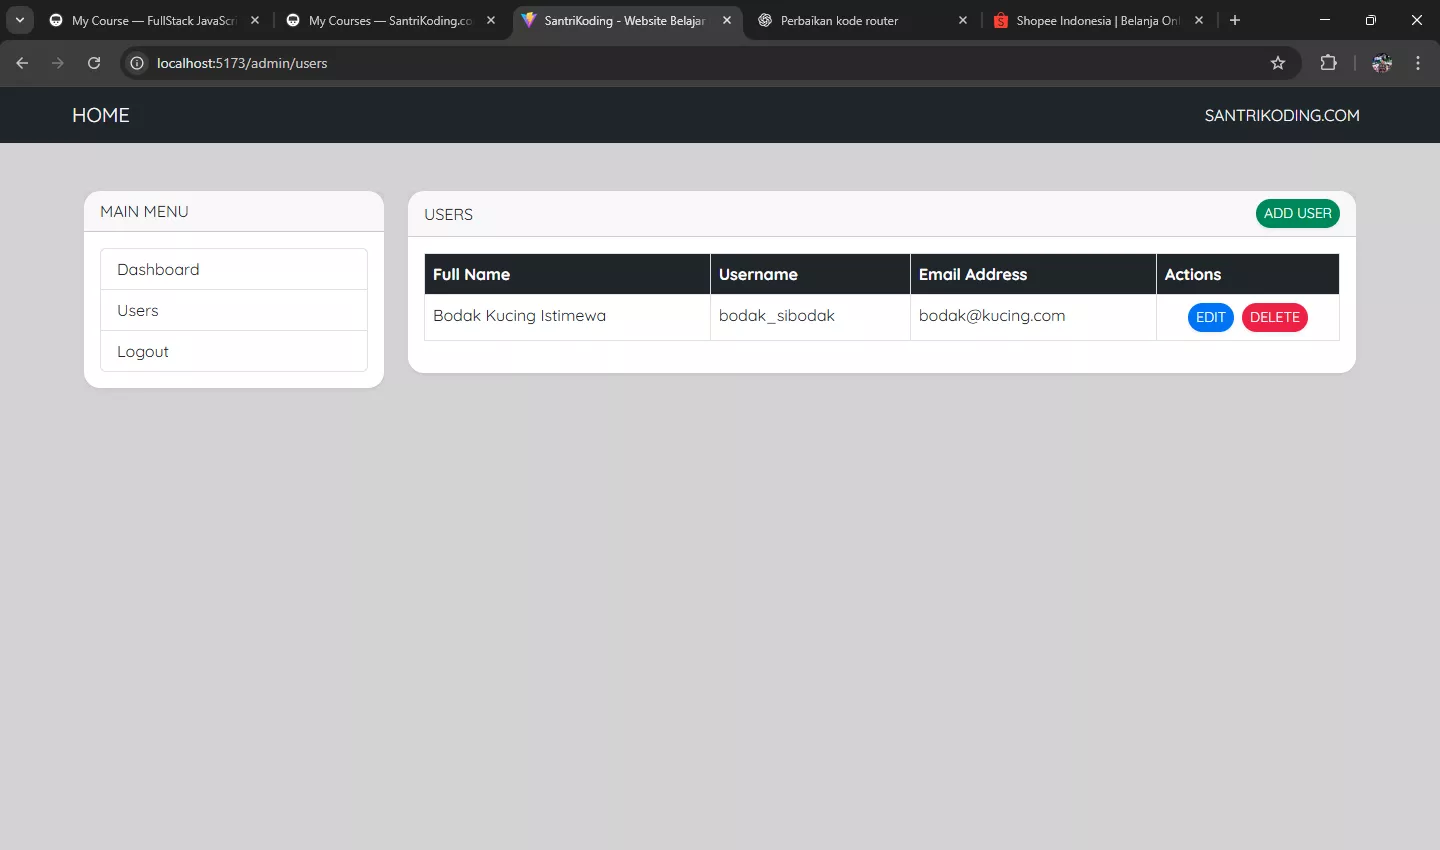Open Dashboard in the main menu
1440x850 pixels.
(x=234, y=269)
